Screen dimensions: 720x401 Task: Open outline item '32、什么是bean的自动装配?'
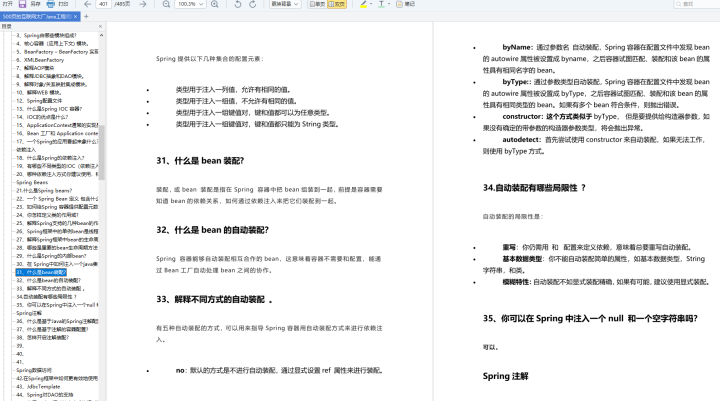48,280
